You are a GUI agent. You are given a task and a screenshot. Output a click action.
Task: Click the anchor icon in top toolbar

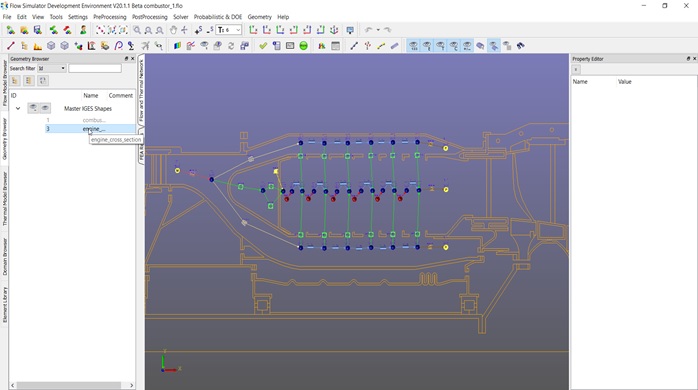[x=334, y=30]
